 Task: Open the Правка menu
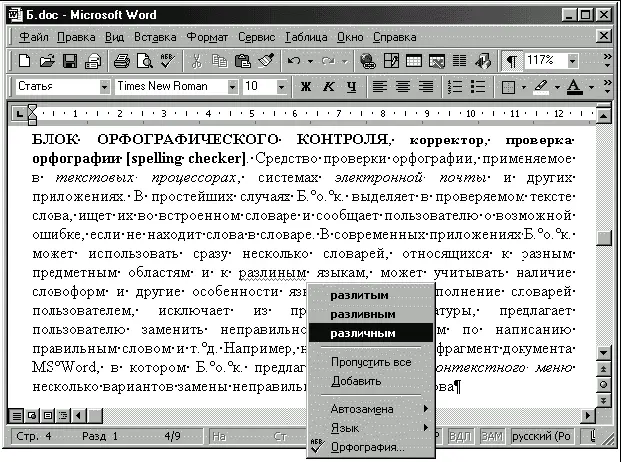pyautogui.click(x=76, y=37)
